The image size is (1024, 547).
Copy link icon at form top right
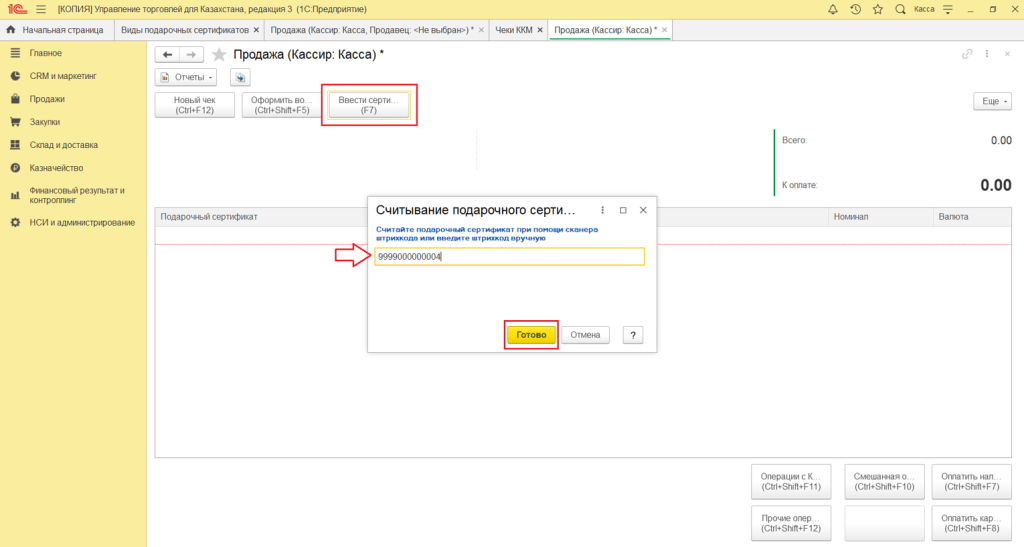[967, 54]
